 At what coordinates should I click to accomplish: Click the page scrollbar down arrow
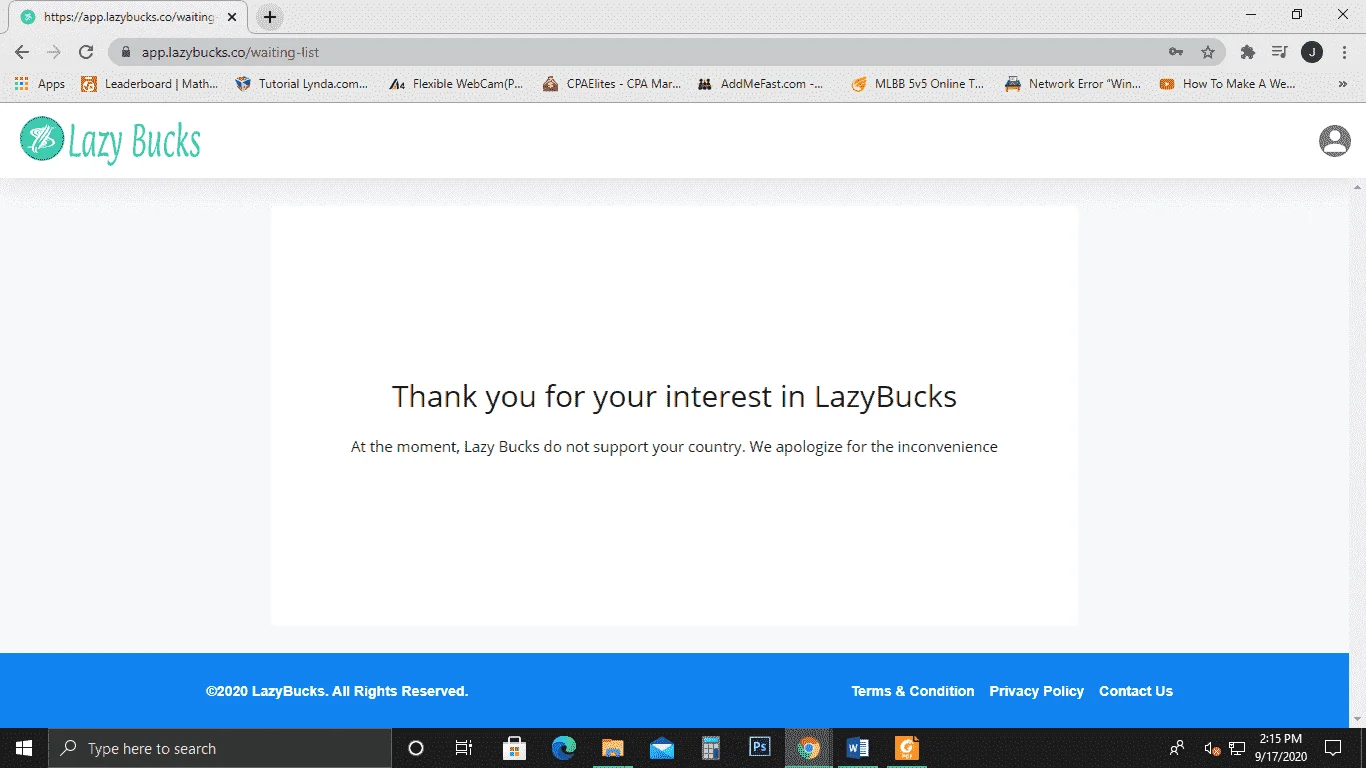[1358, 719]
